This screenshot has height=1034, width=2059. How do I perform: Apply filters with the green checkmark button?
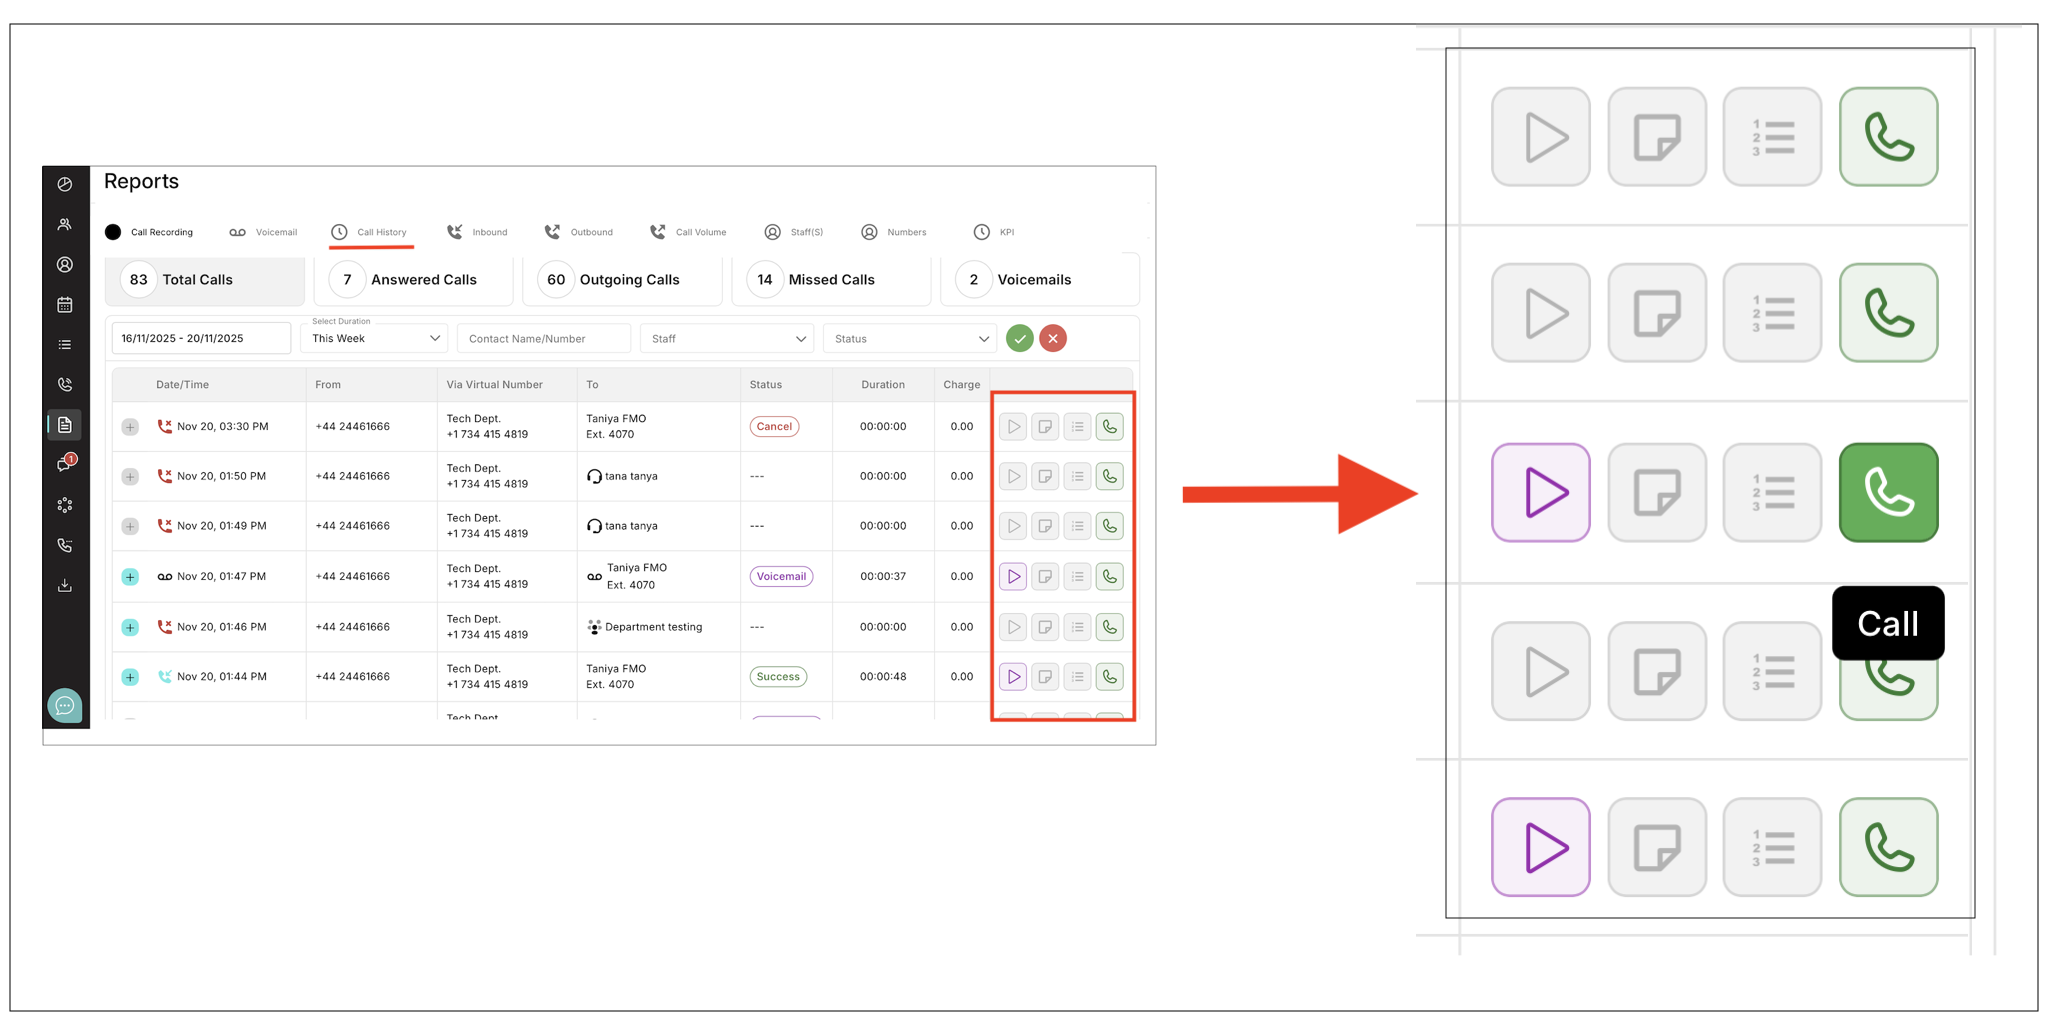tap(1019, 339)
